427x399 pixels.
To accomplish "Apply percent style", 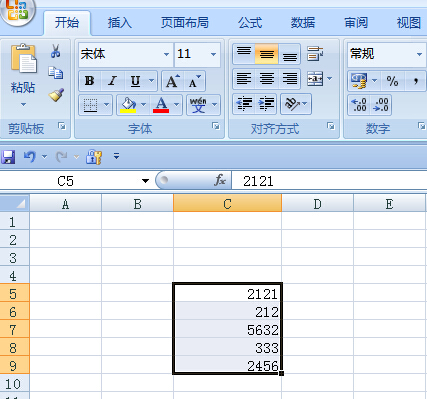I will pyautogui.click(x=392, y=81).
